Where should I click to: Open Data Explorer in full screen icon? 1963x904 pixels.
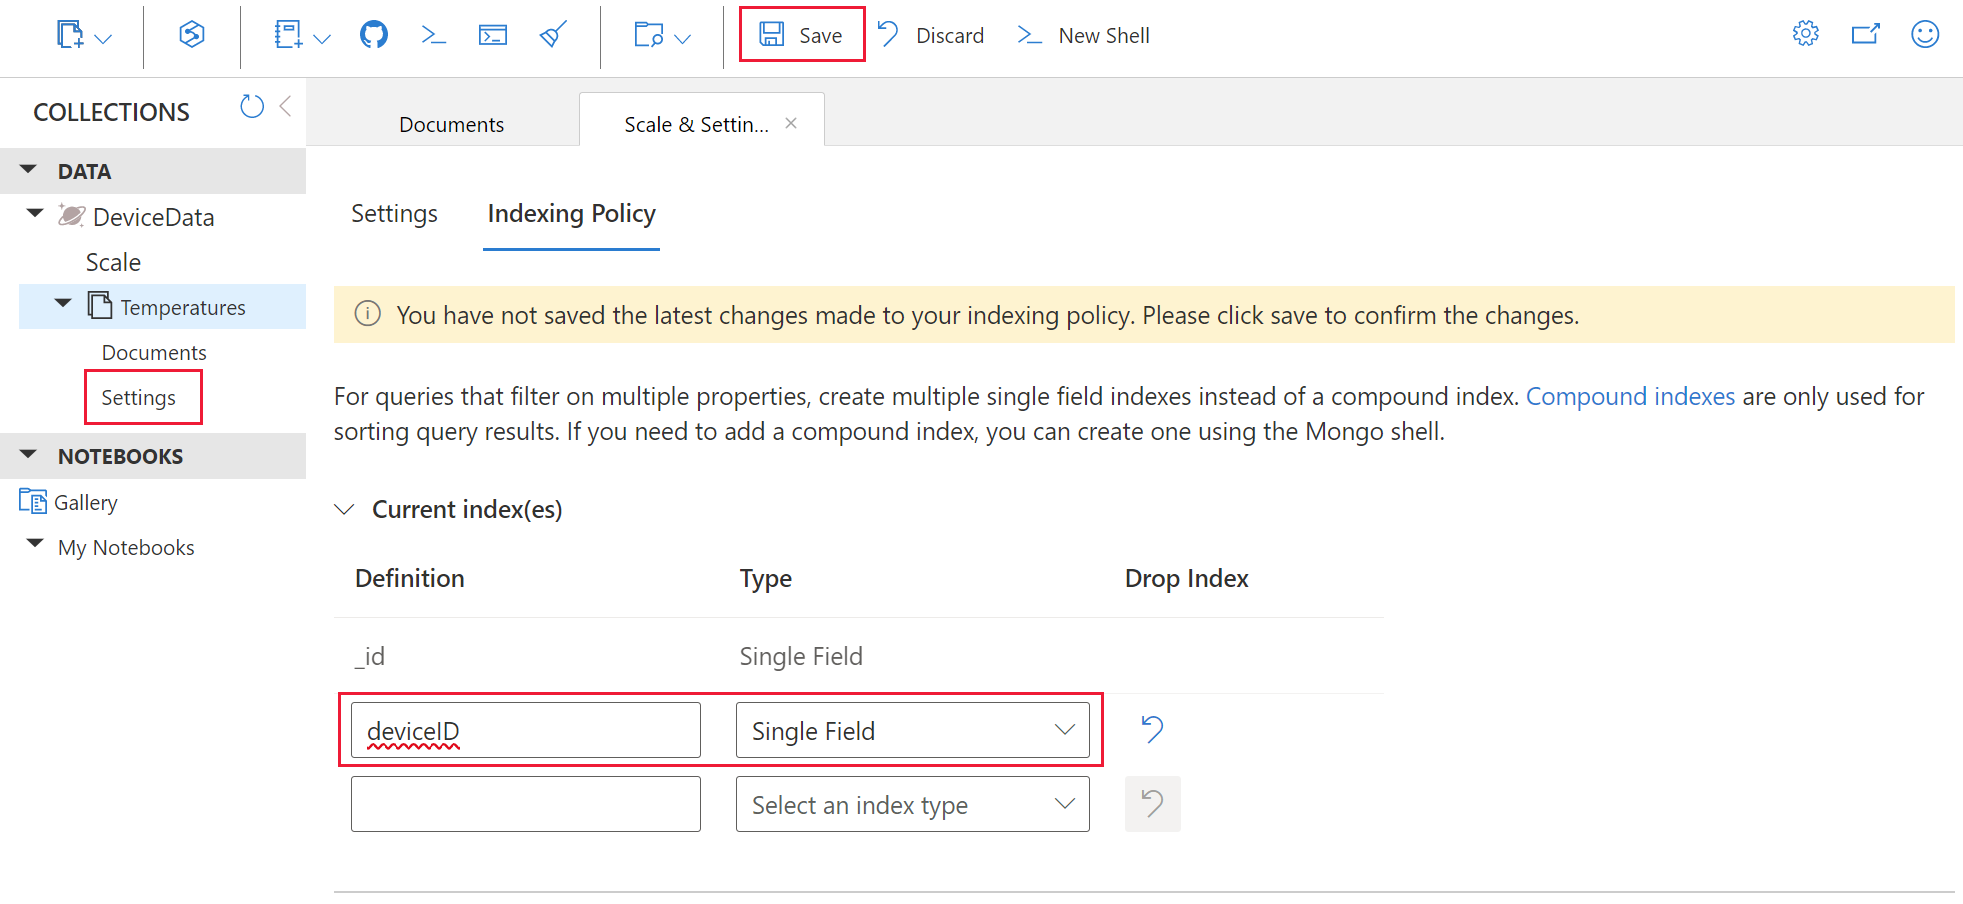1865,33
